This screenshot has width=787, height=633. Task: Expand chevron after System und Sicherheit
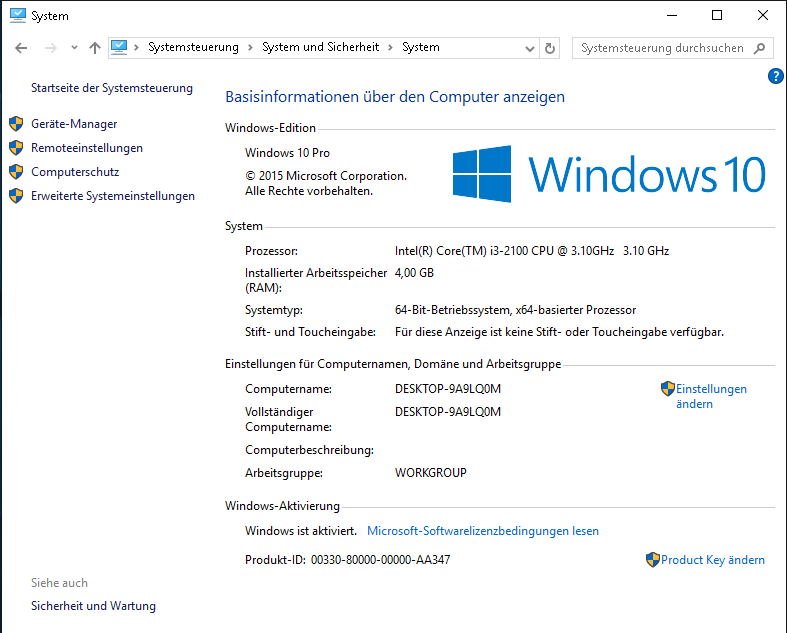[x=390, y=48]
